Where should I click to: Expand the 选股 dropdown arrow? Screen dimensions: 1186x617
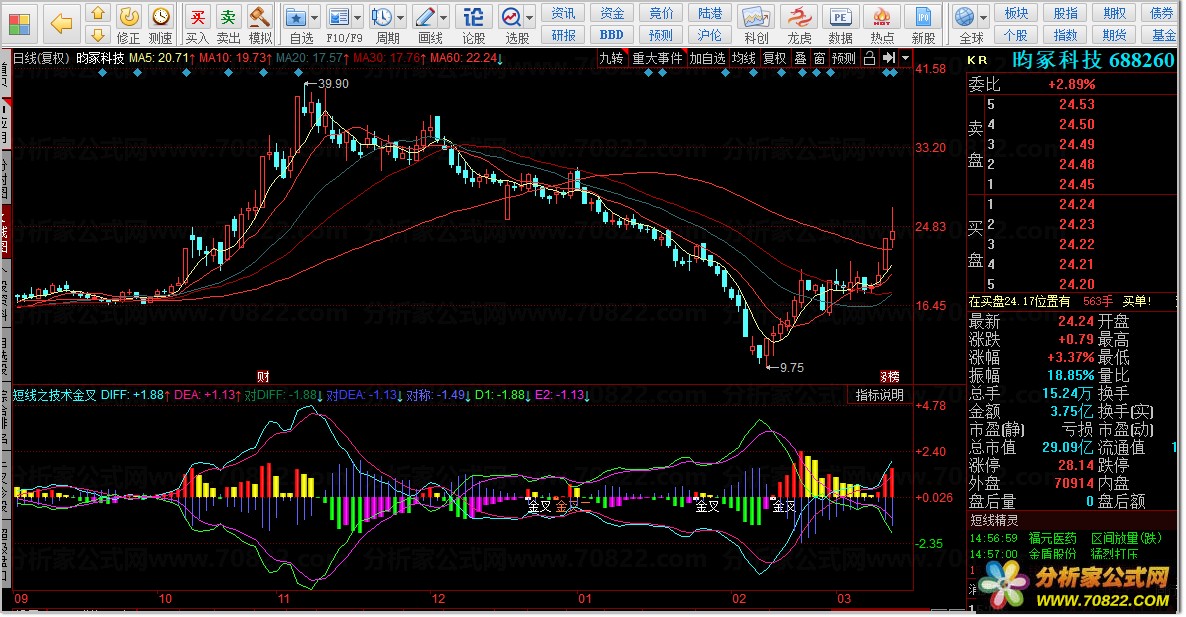tap(530, 17)
